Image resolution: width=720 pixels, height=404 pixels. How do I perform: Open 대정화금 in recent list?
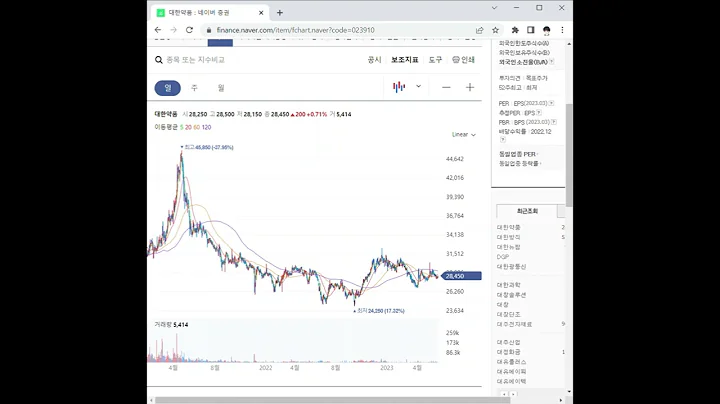(509, 352)
